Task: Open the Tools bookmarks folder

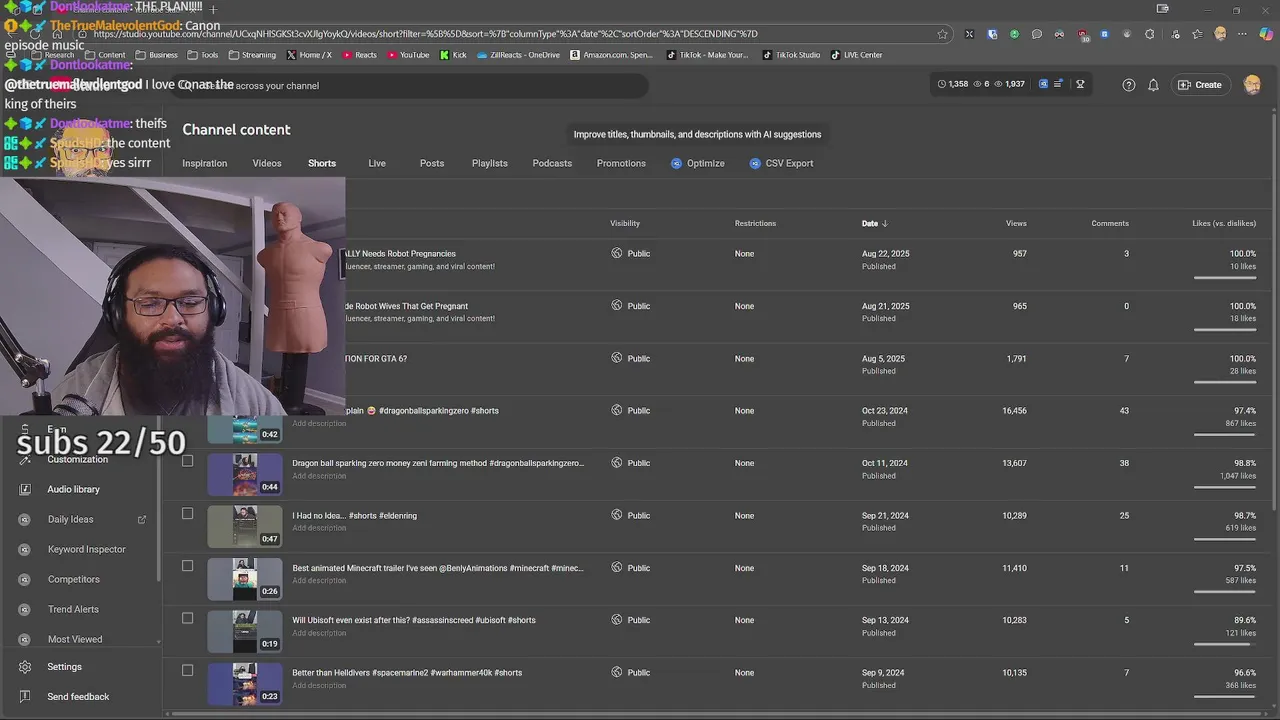Action: (x=203, y=55)
